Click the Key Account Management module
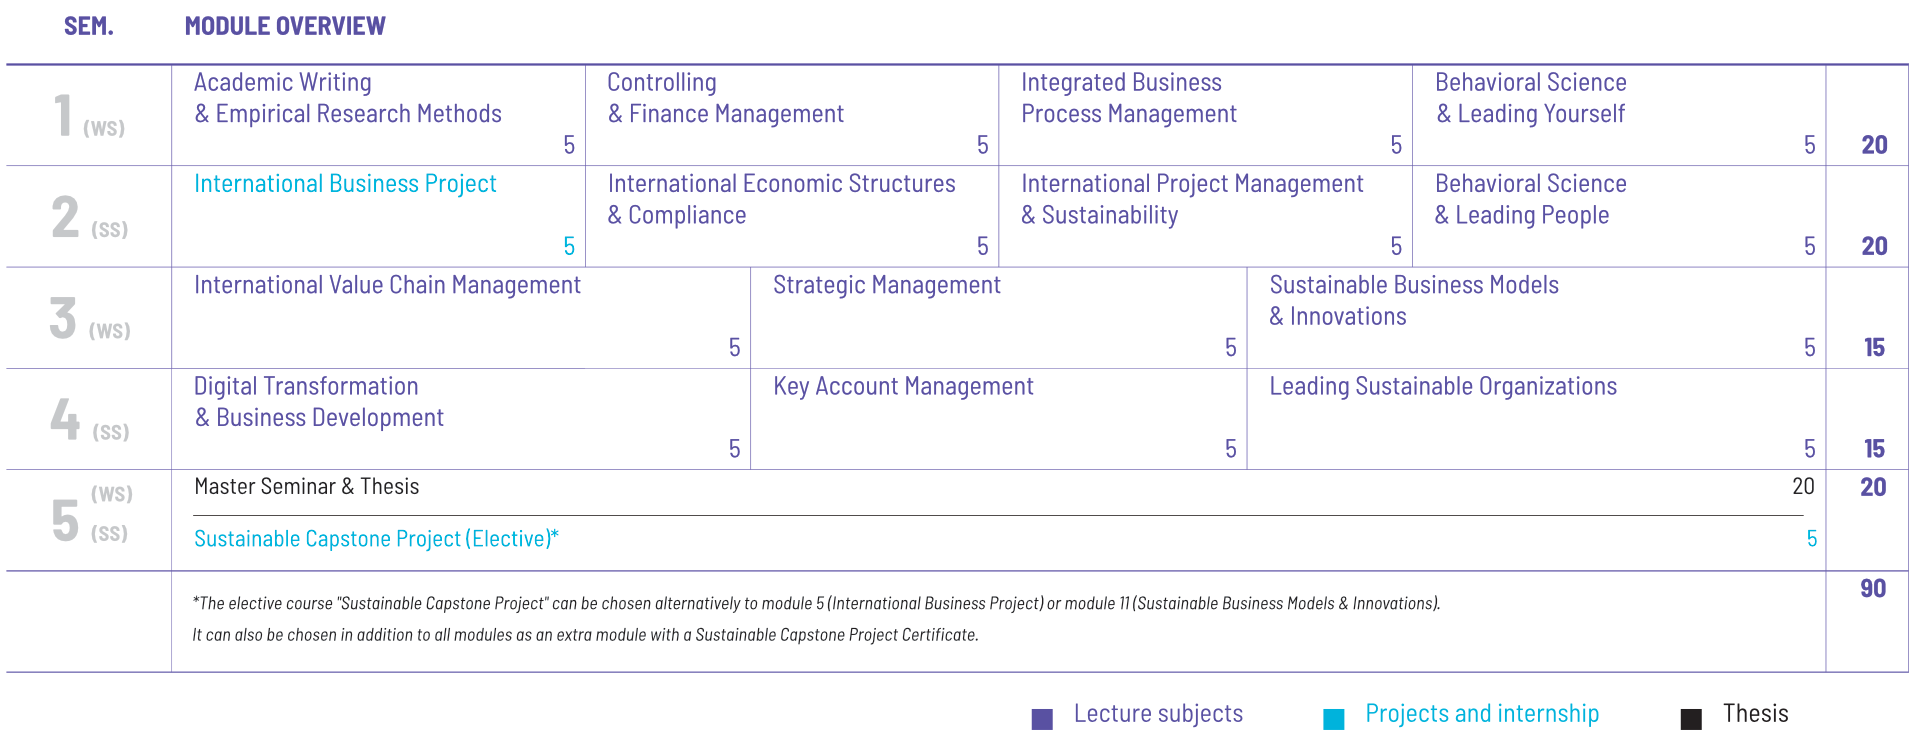This screenshot has height=737, width=1920. 903,387
